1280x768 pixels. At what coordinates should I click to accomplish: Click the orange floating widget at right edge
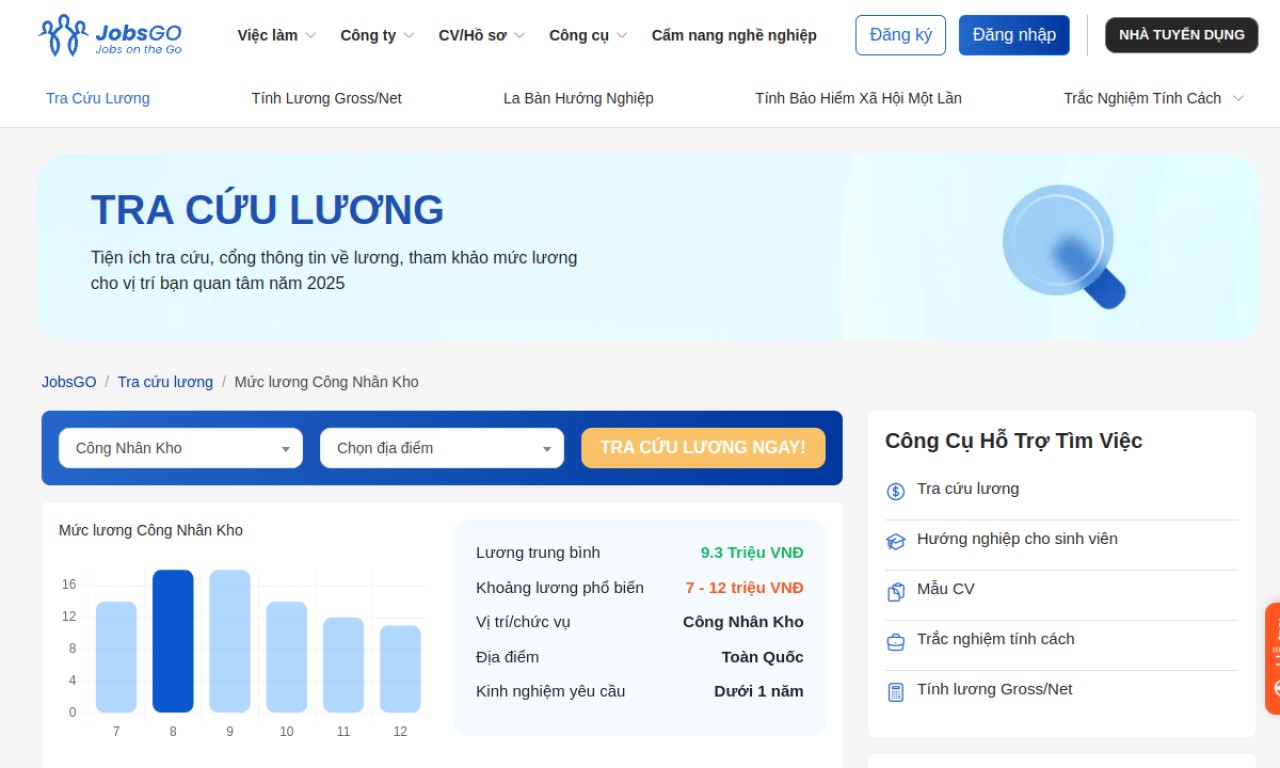[1272, 658]
